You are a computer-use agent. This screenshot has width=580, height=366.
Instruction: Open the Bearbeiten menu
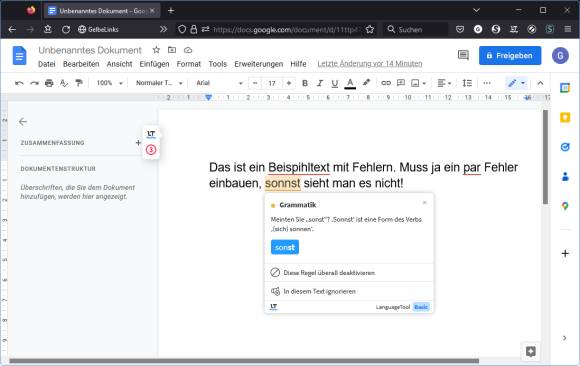(x=81, y=64)
